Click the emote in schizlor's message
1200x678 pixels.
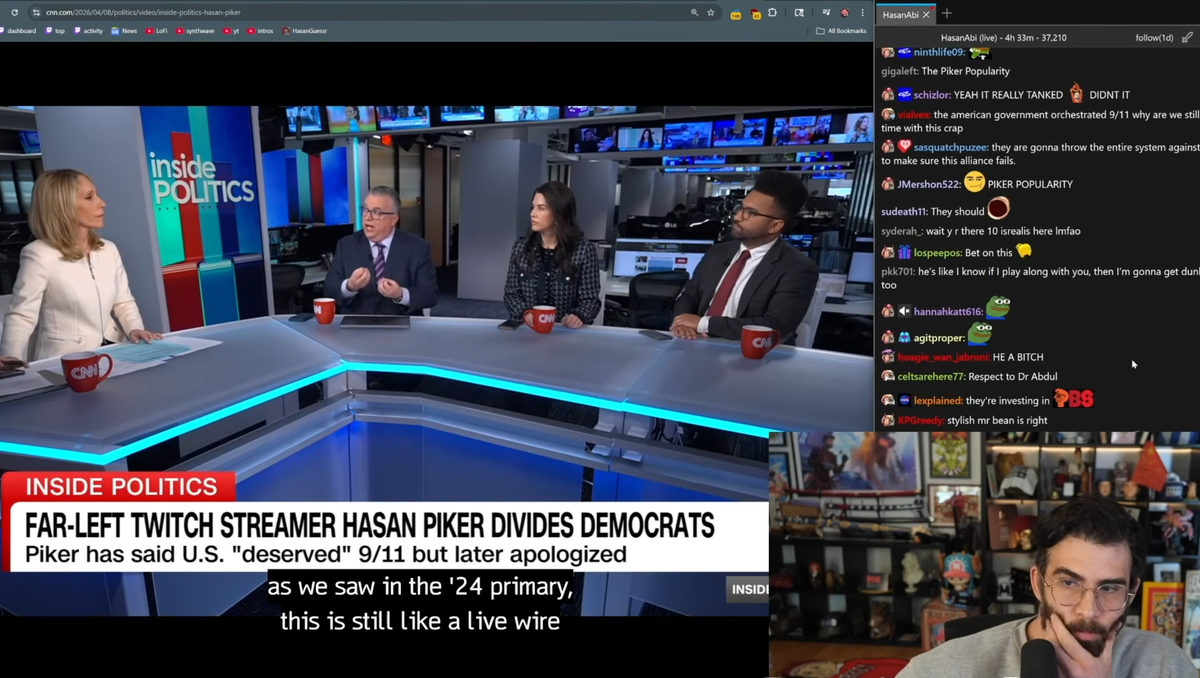pyautogui.click(x=1076, y=94)
